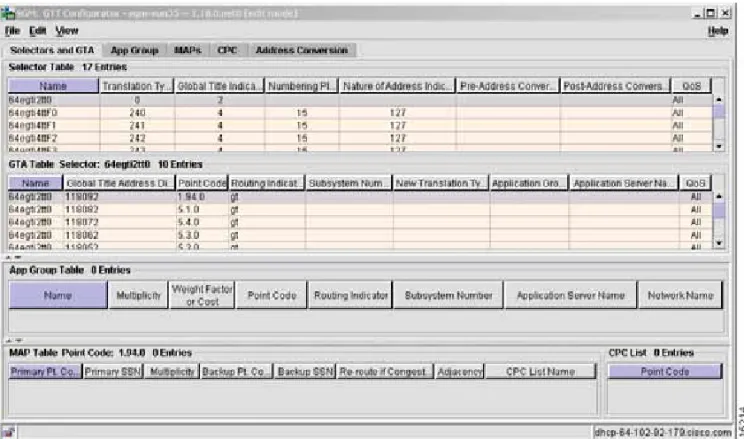
Task: Switch to Selectors and GTA tab
Action: [51, 50]
